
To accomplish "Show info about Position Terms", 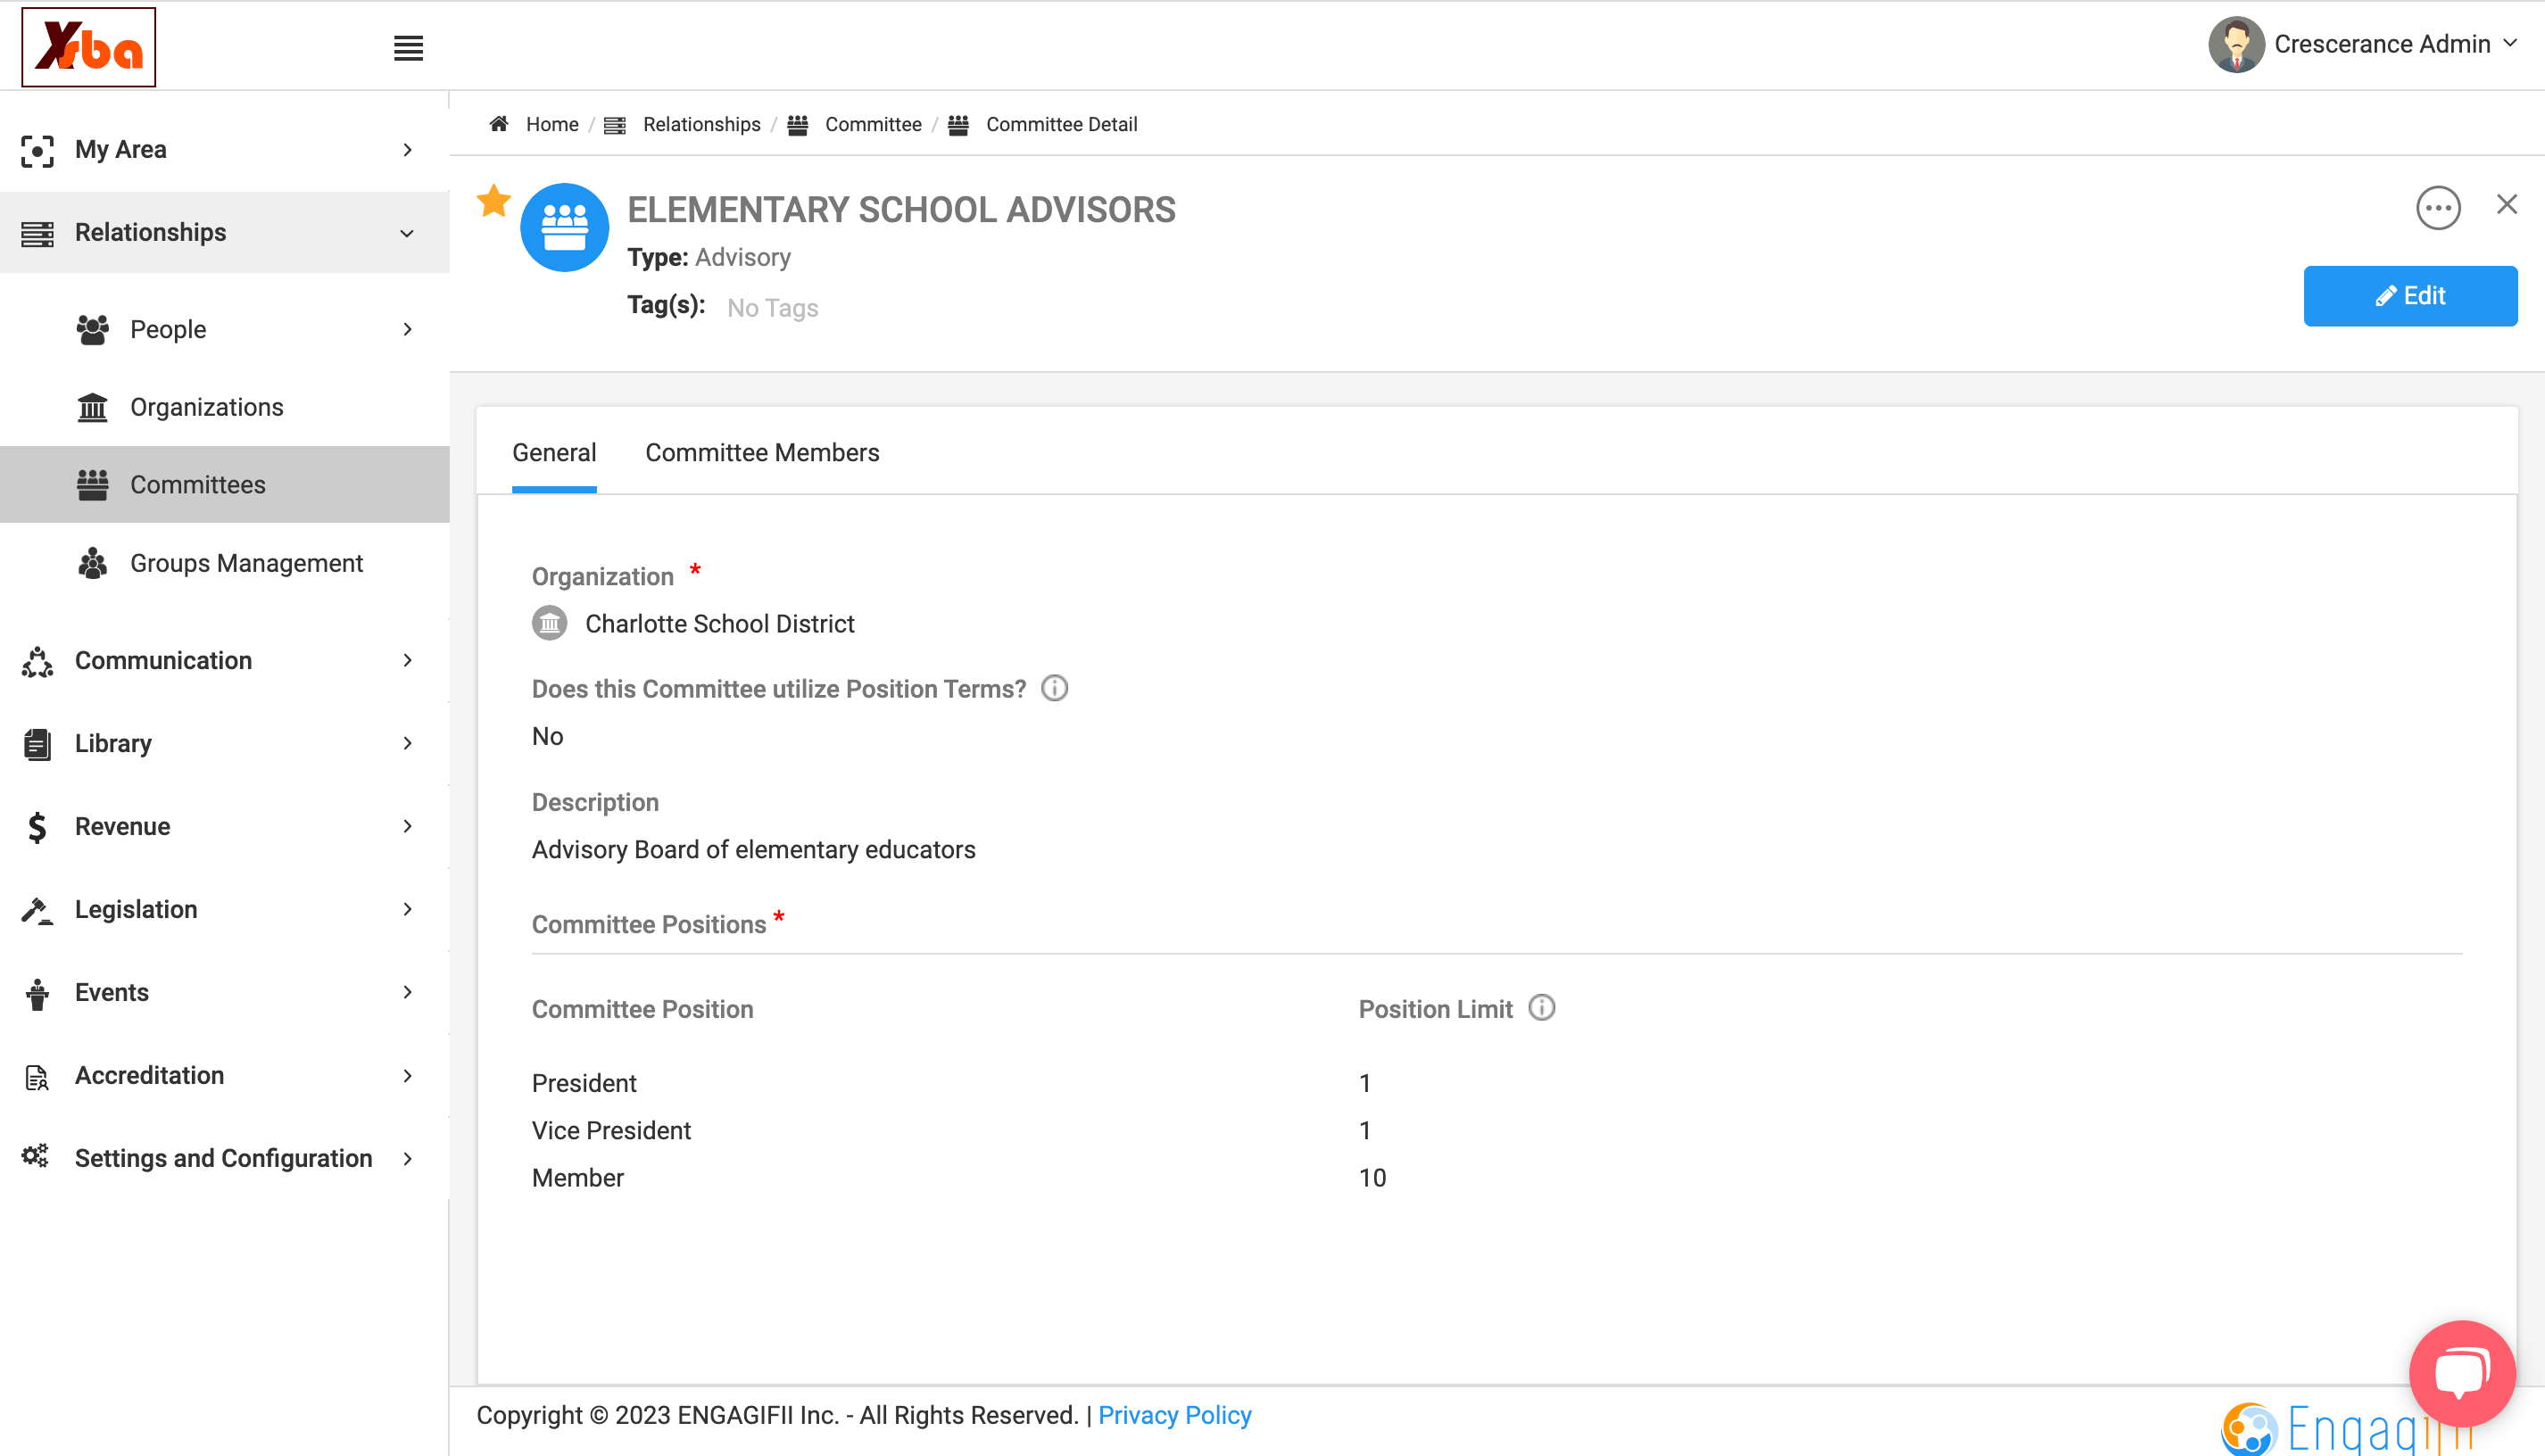I will (1054, 688).
